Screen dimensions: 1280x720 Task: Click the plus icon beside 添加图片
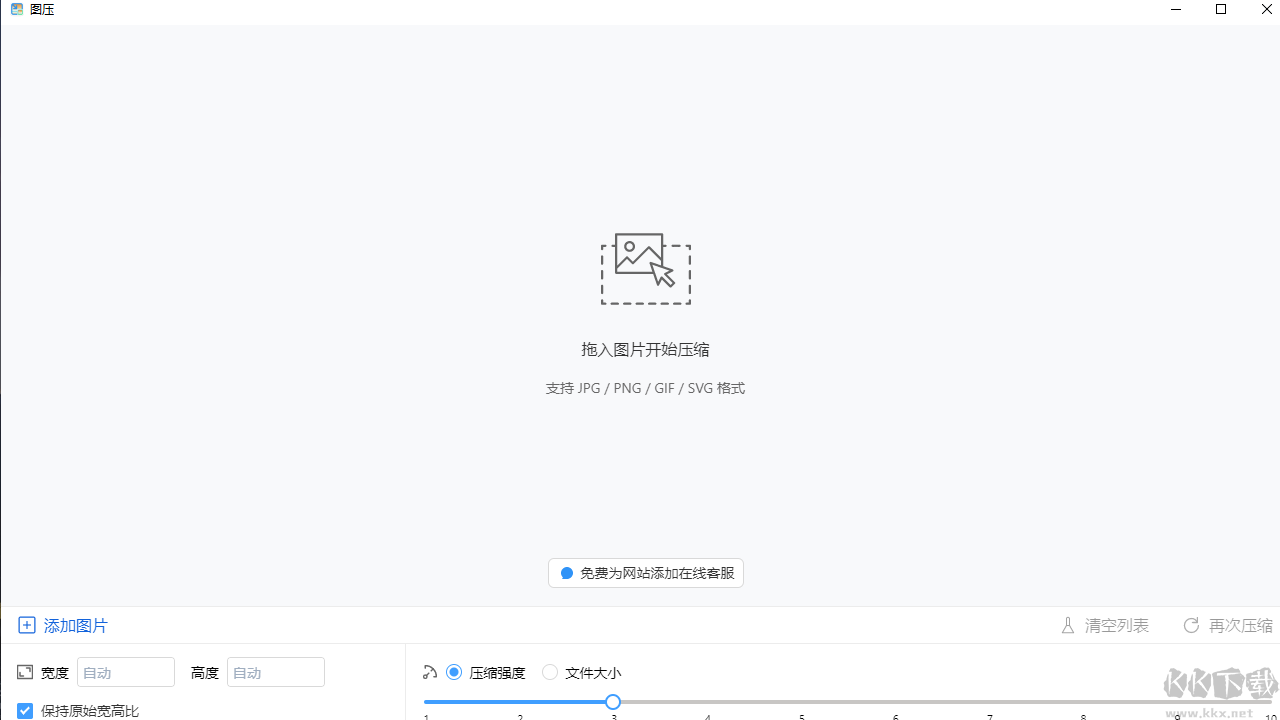[27, 625]
